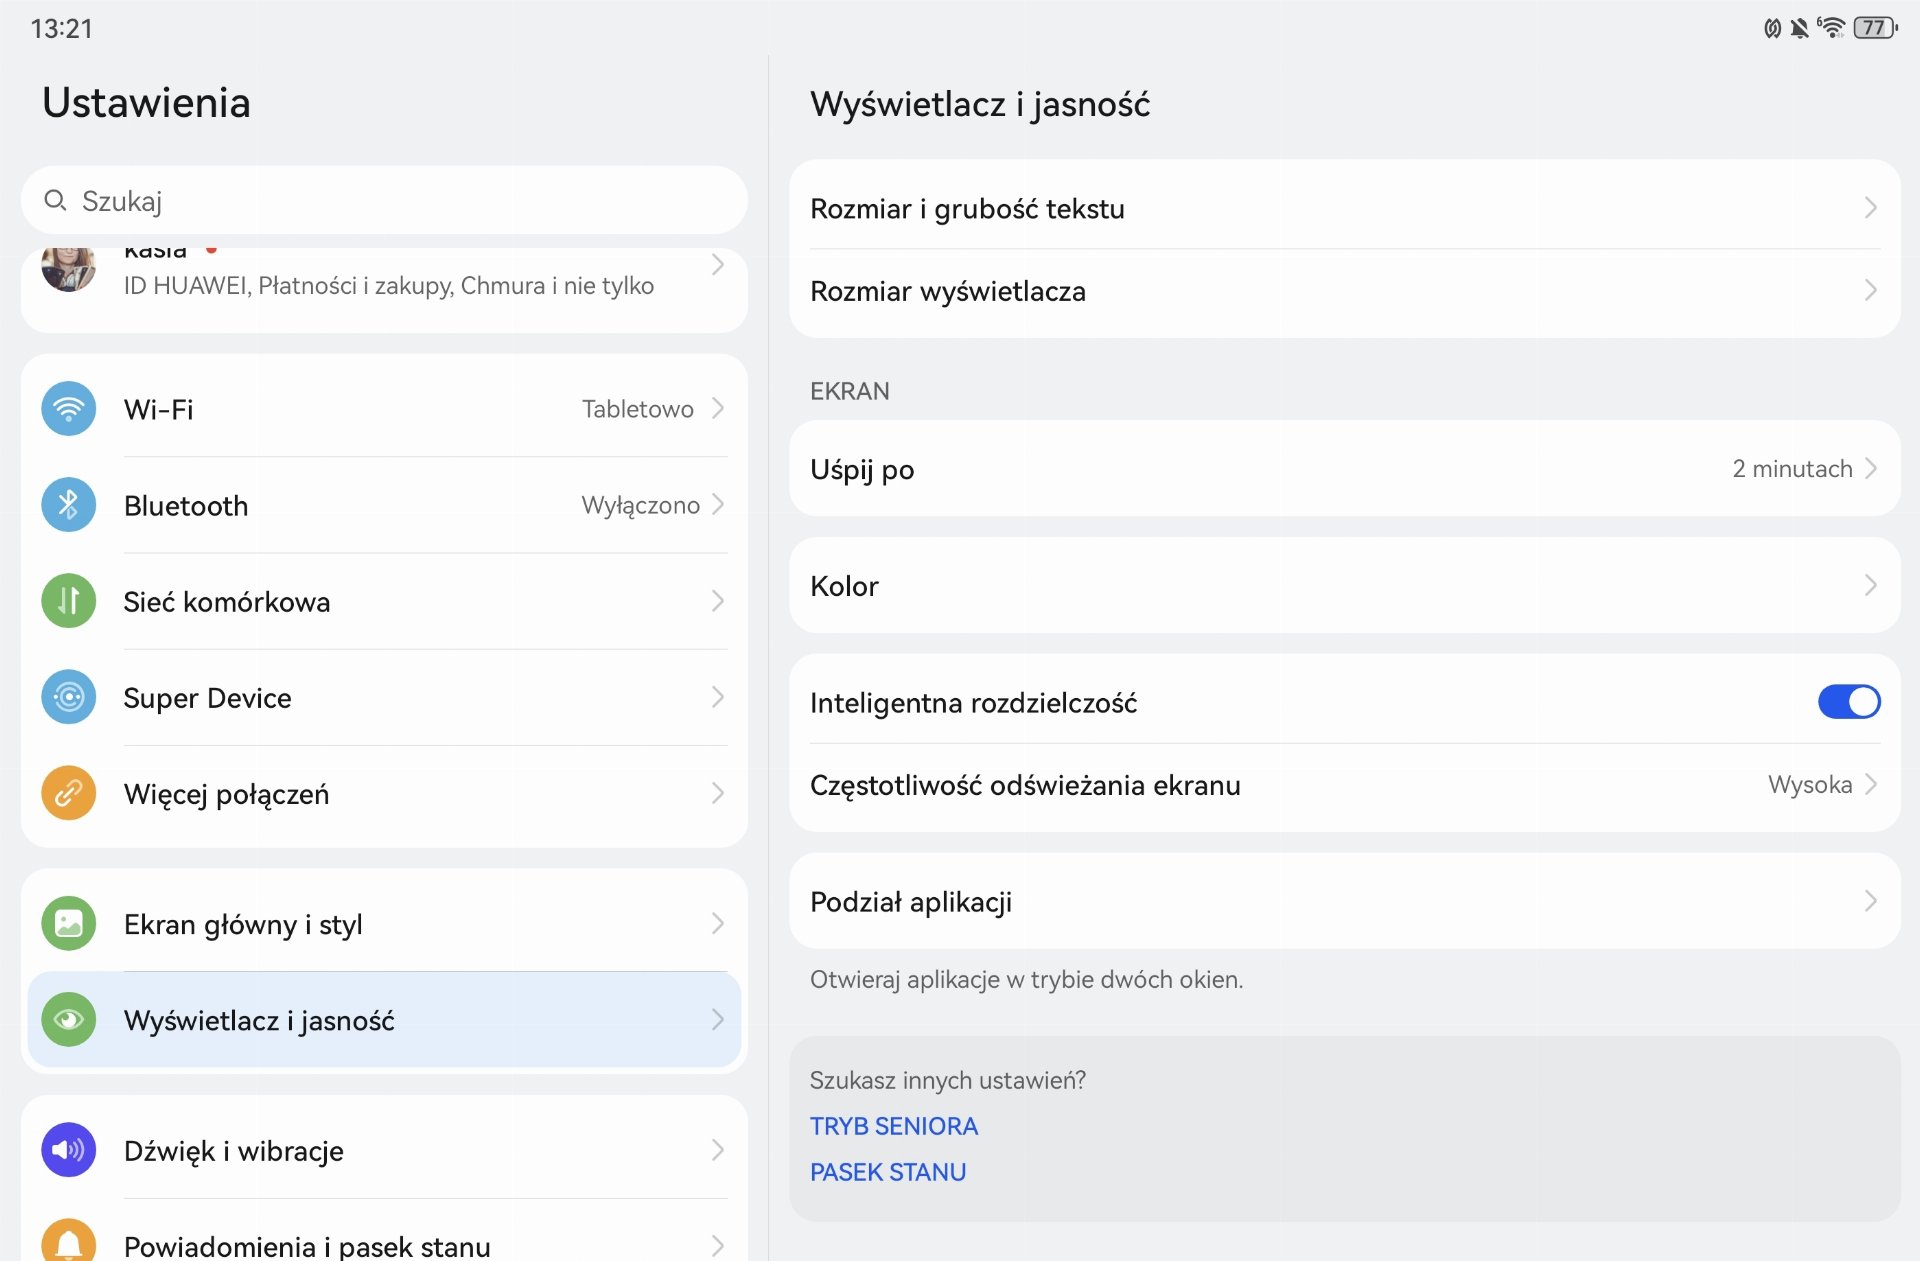Tap the Bluetooth icon in sidebar
The width and height of the screenshot is (1920, 1261).
(68, 505)
